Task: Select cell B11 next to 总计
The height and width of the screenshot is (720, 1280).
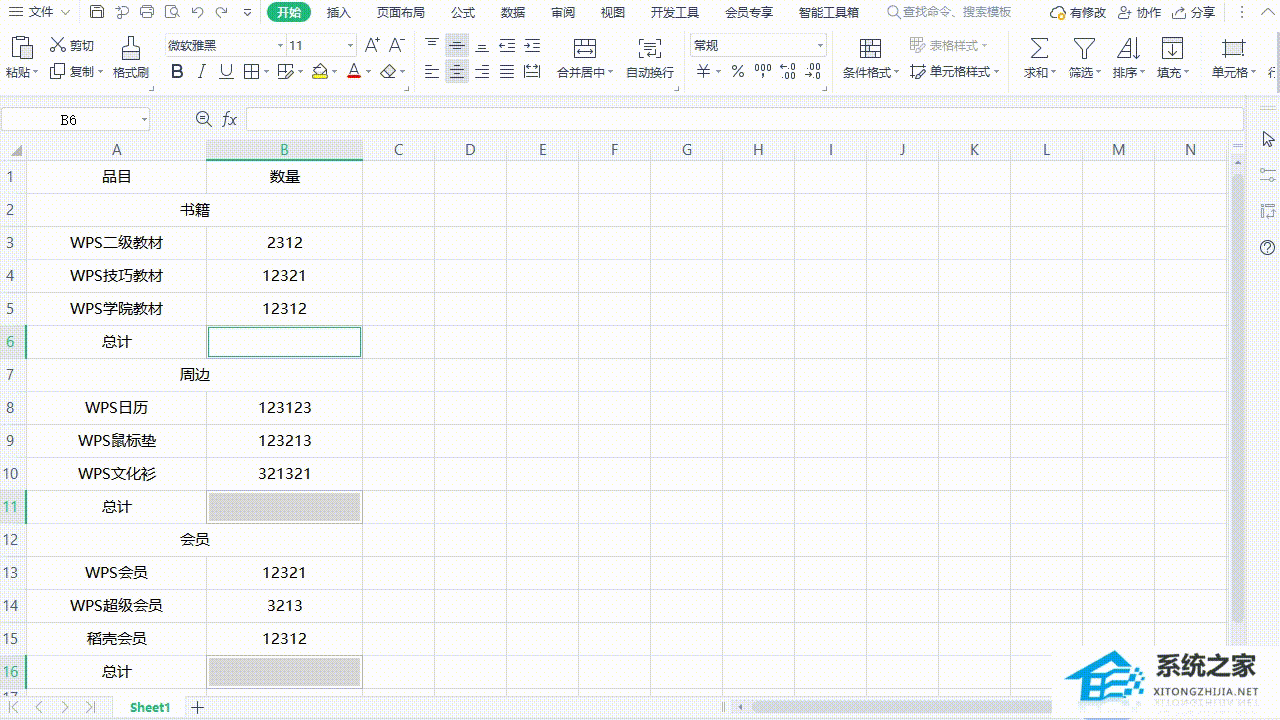Action: 284,507
